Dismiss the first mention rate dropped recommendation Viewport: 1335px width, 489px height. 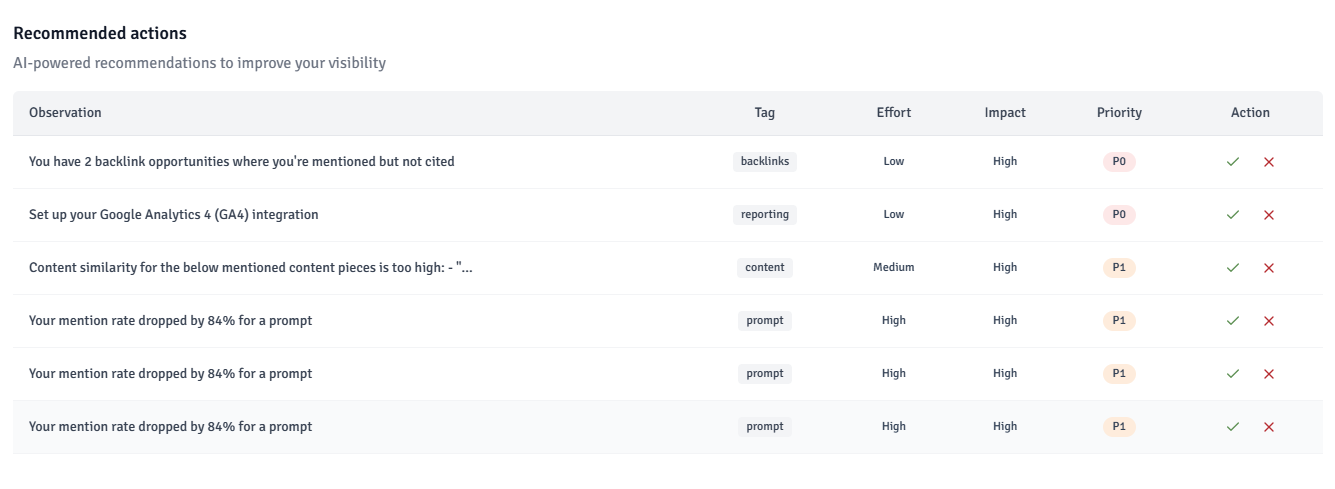point(1269,321)
